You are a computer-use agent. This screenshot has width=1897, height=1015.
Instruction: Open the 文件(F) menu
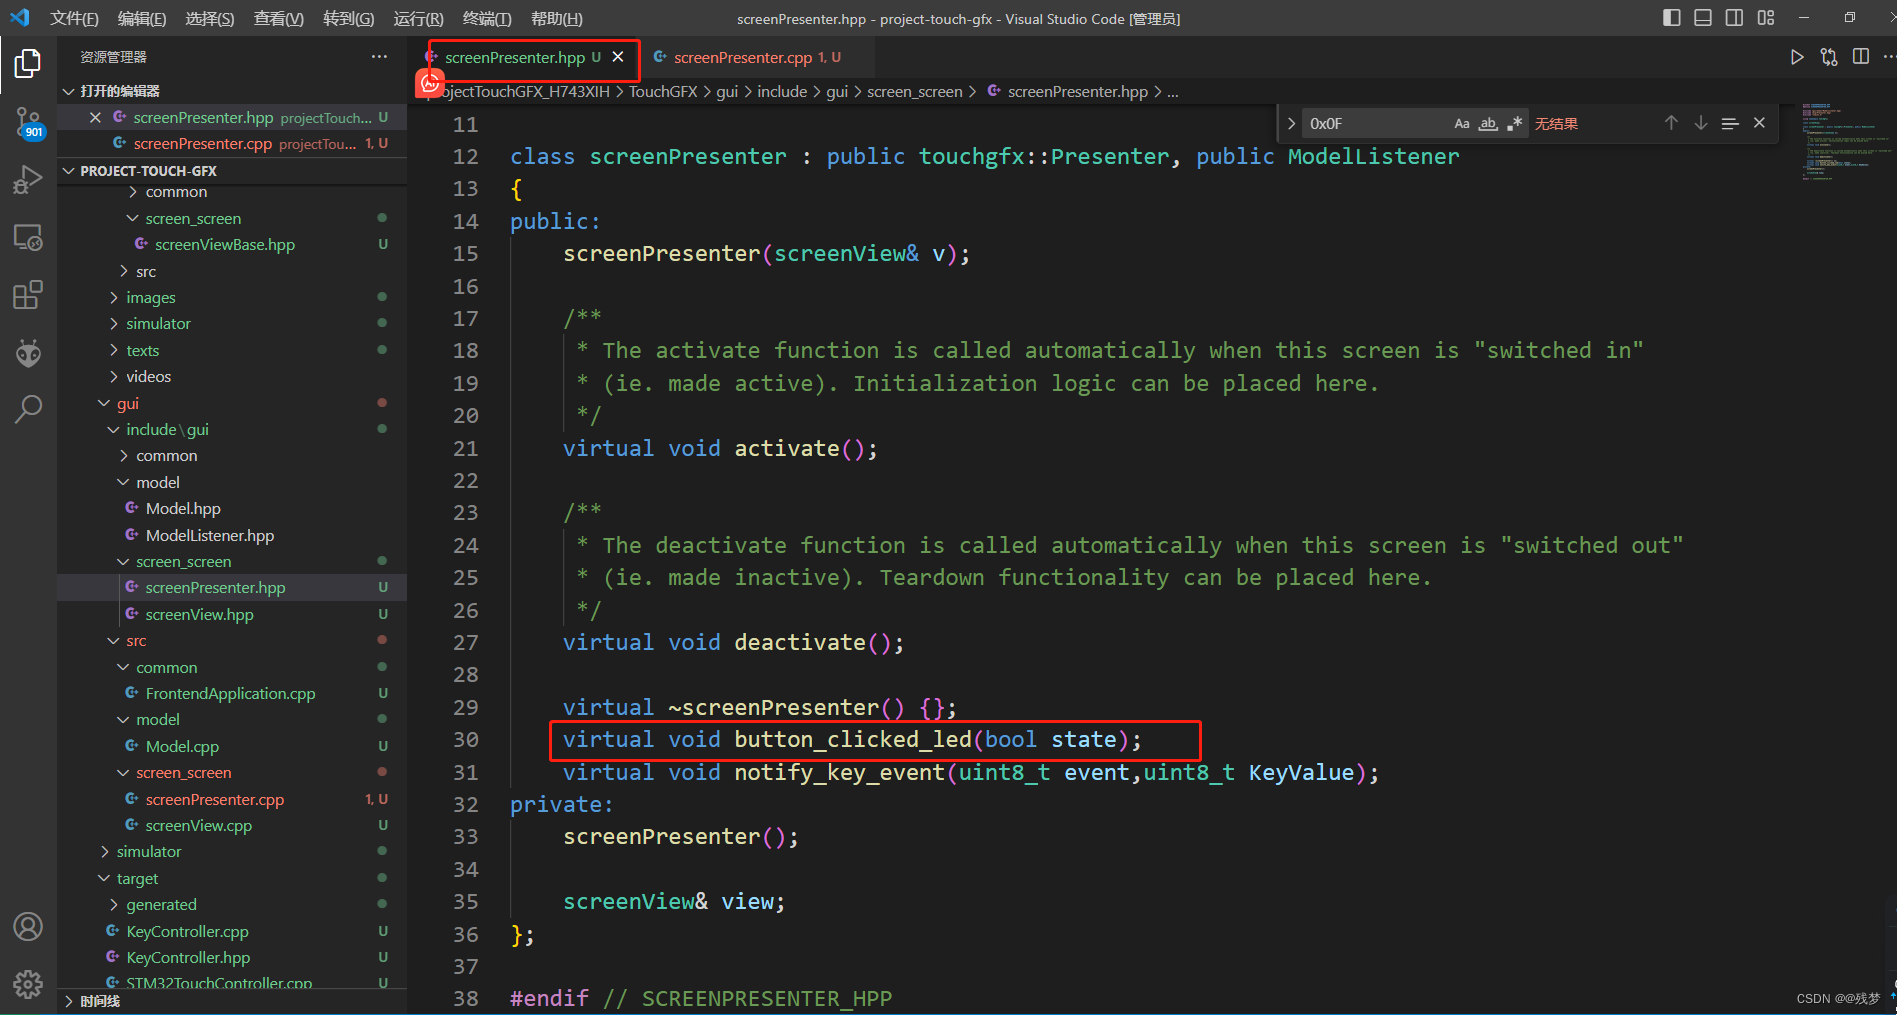pyautogui.click(x=74, y=18)
